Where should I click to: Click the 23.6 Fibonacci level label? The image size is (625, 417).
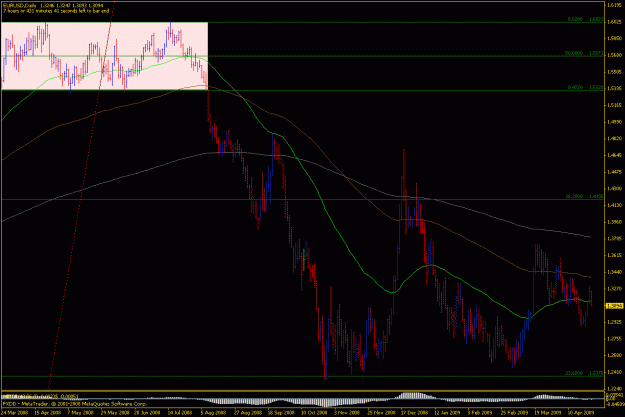pos(584,374)
